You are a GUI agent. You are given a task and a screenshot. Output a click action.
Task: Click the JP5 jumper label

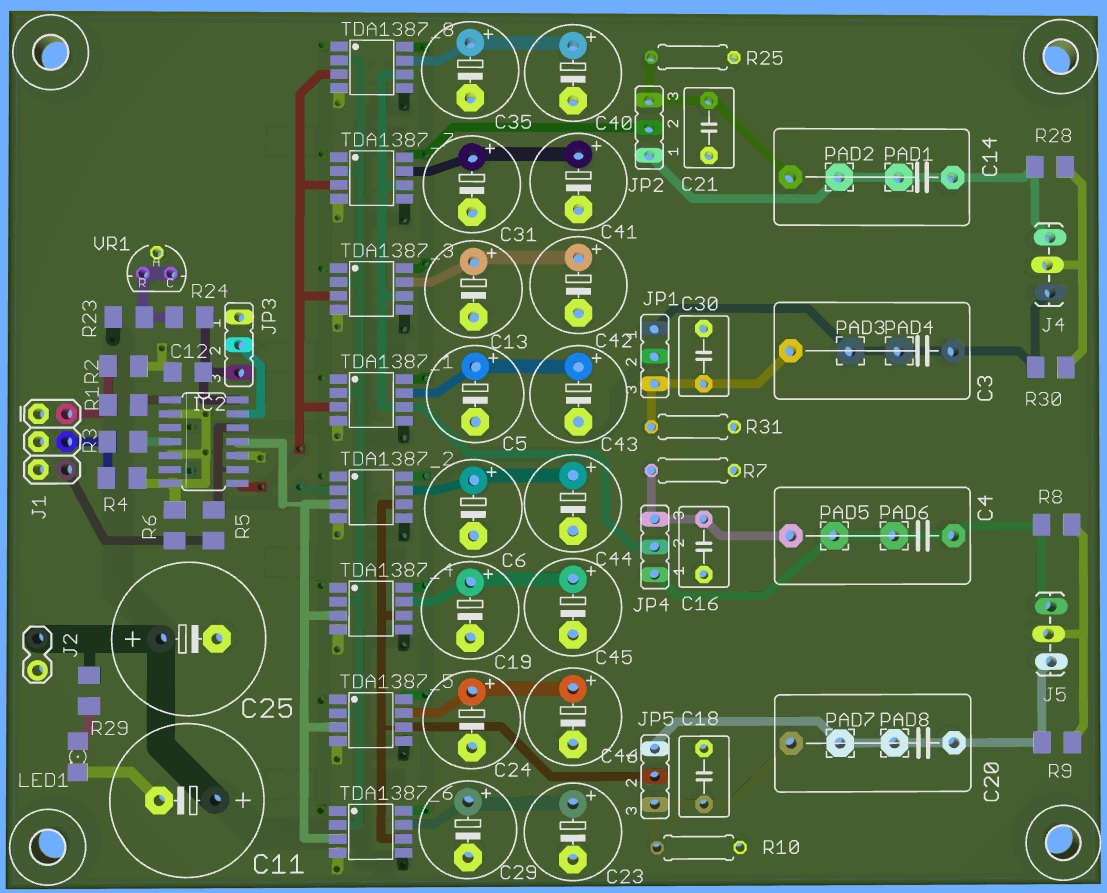(x=656, y=719)
